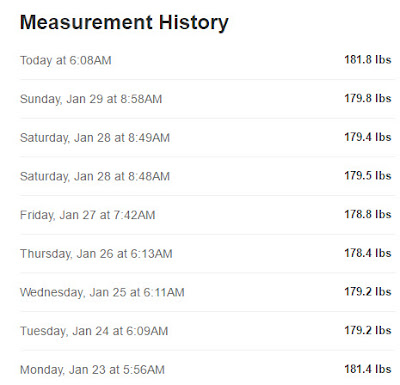Click the 181.8 lbs weight value
This screenshot has height=385, width=400.
pyautogui.click(x=368, y=60)
